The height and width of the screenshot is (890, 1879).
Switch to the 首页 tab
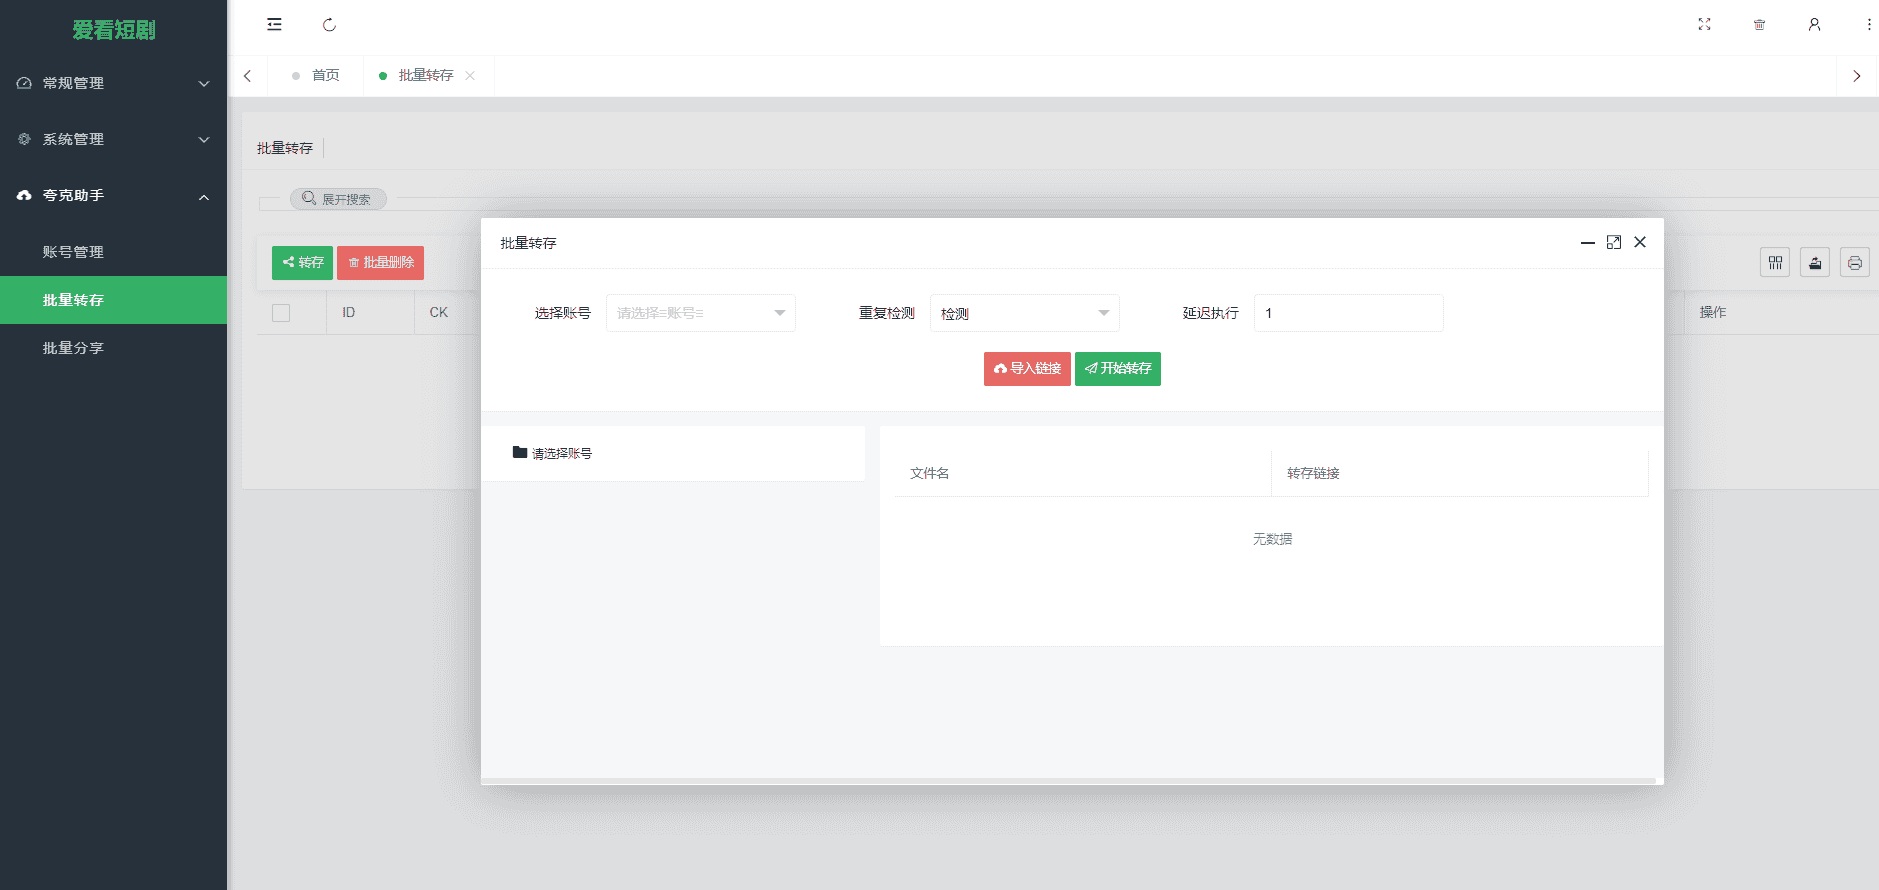click(315, 76)
